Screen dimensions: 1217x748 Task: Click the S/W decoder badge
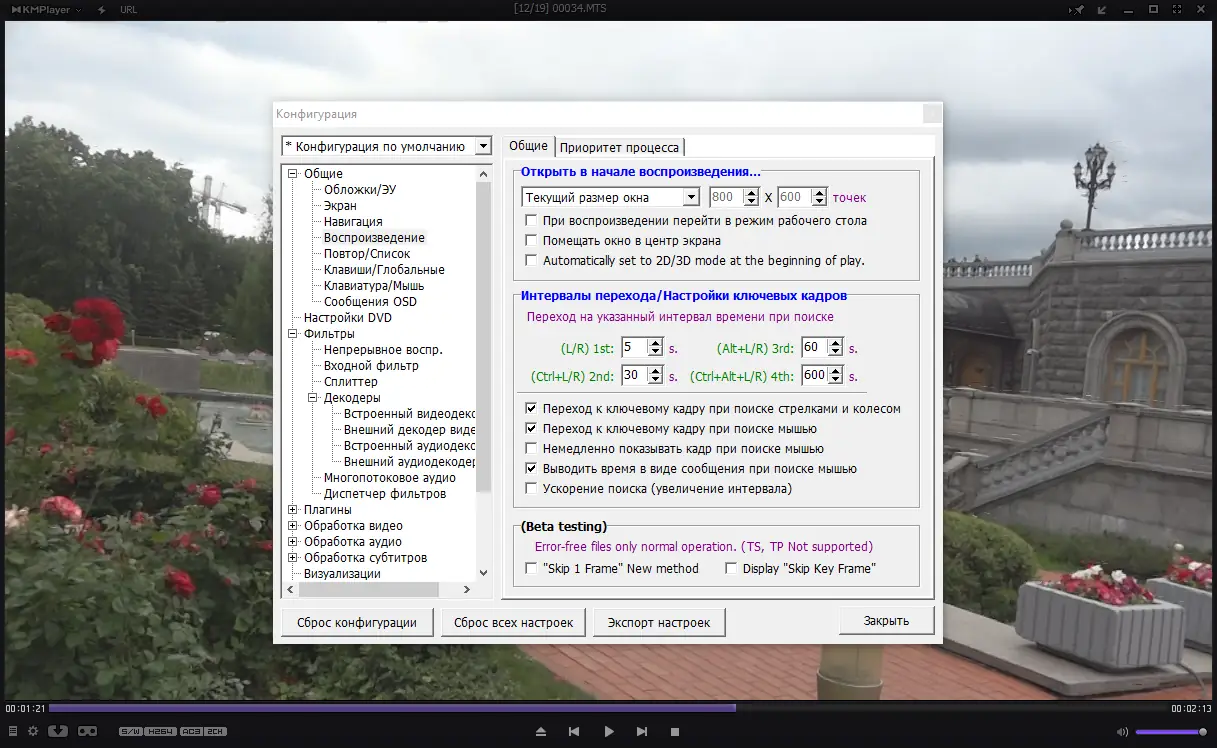click(130, 732)
